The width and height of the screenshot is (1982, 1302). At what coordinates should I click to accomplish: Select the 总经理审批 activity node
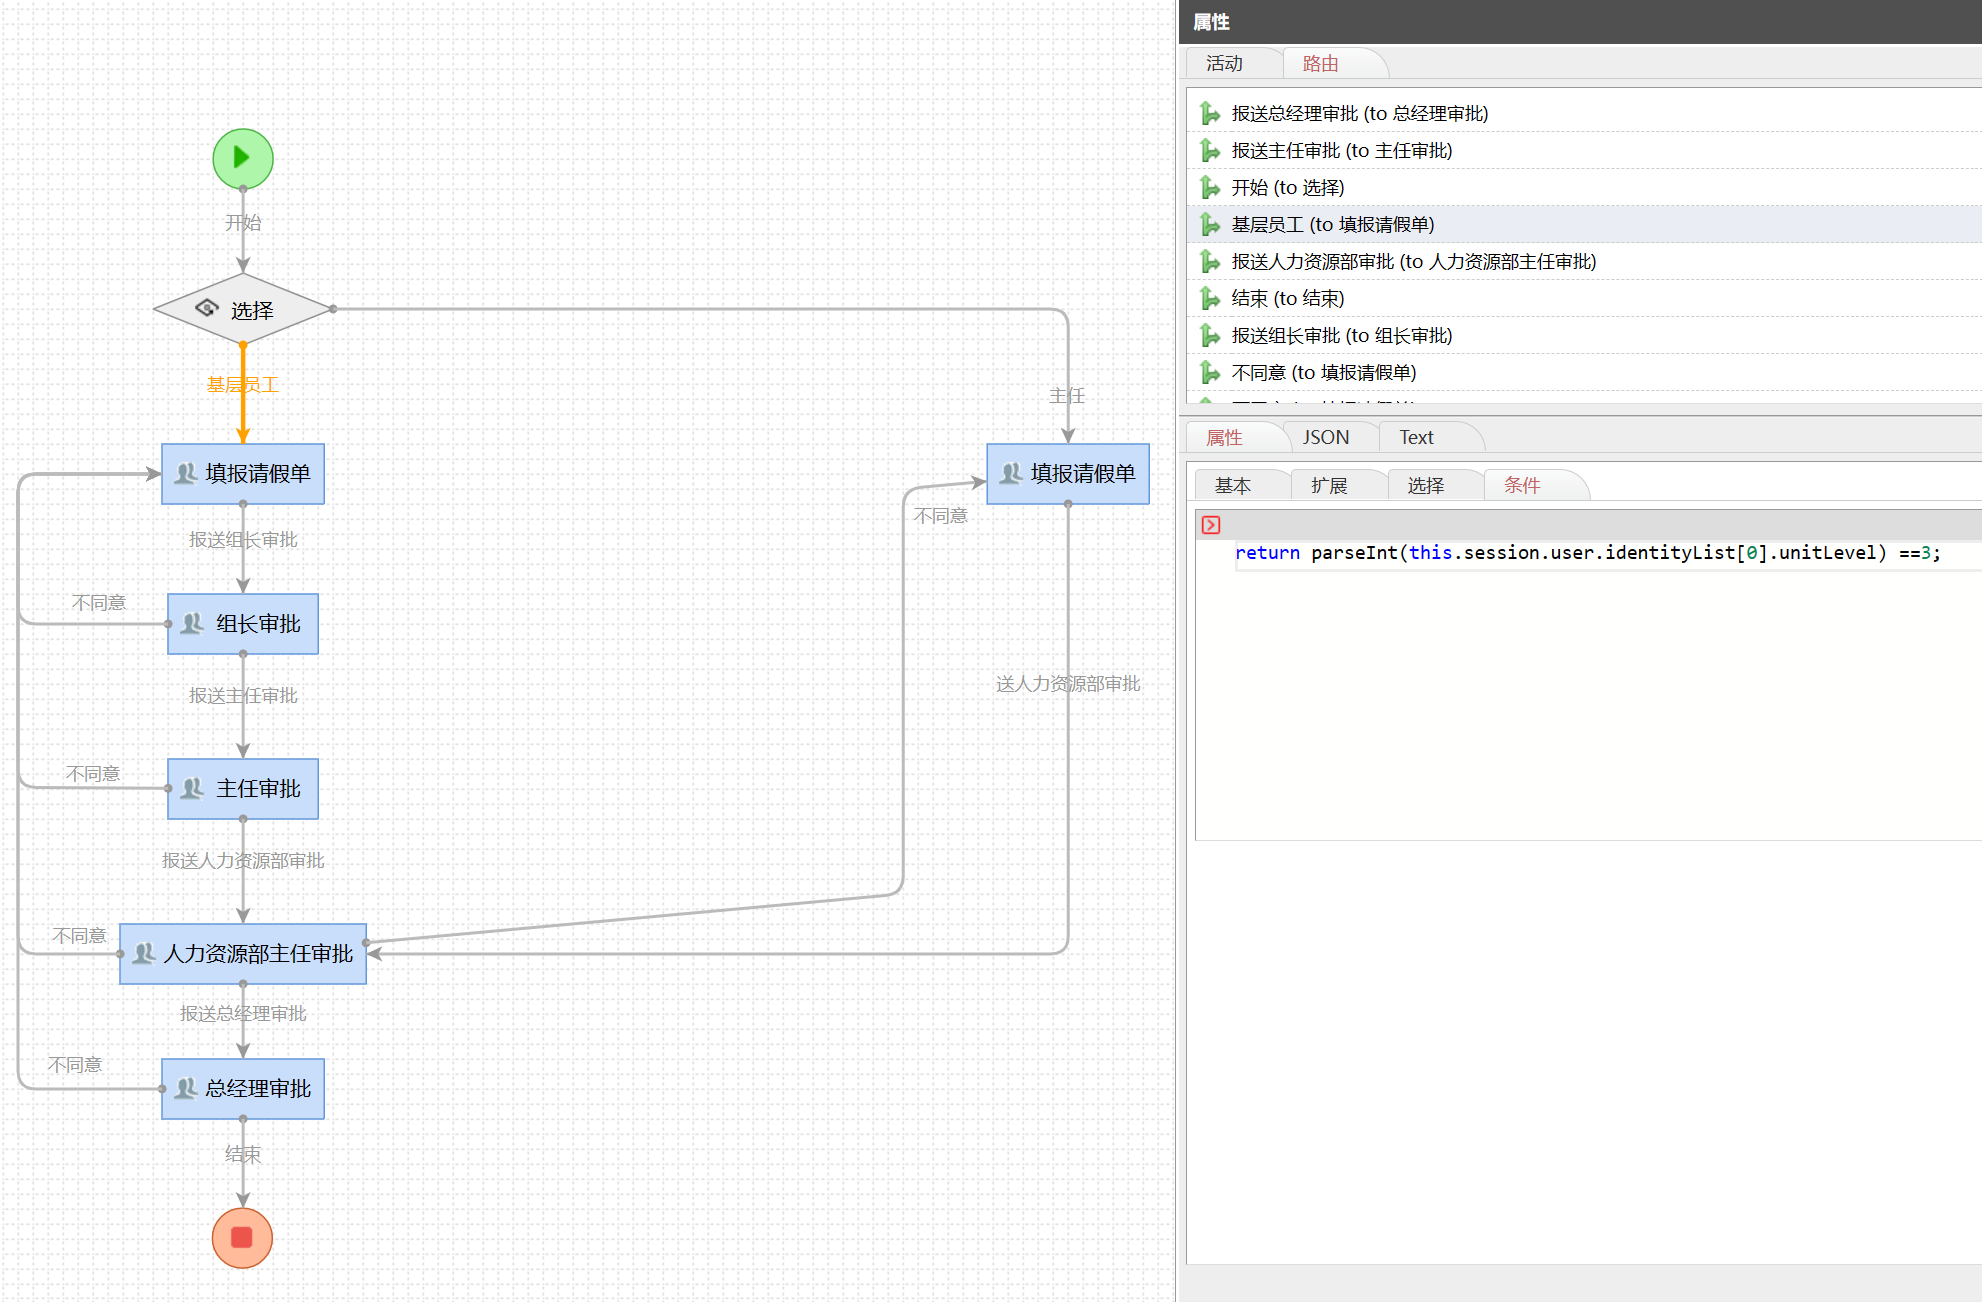(243, 1089)
